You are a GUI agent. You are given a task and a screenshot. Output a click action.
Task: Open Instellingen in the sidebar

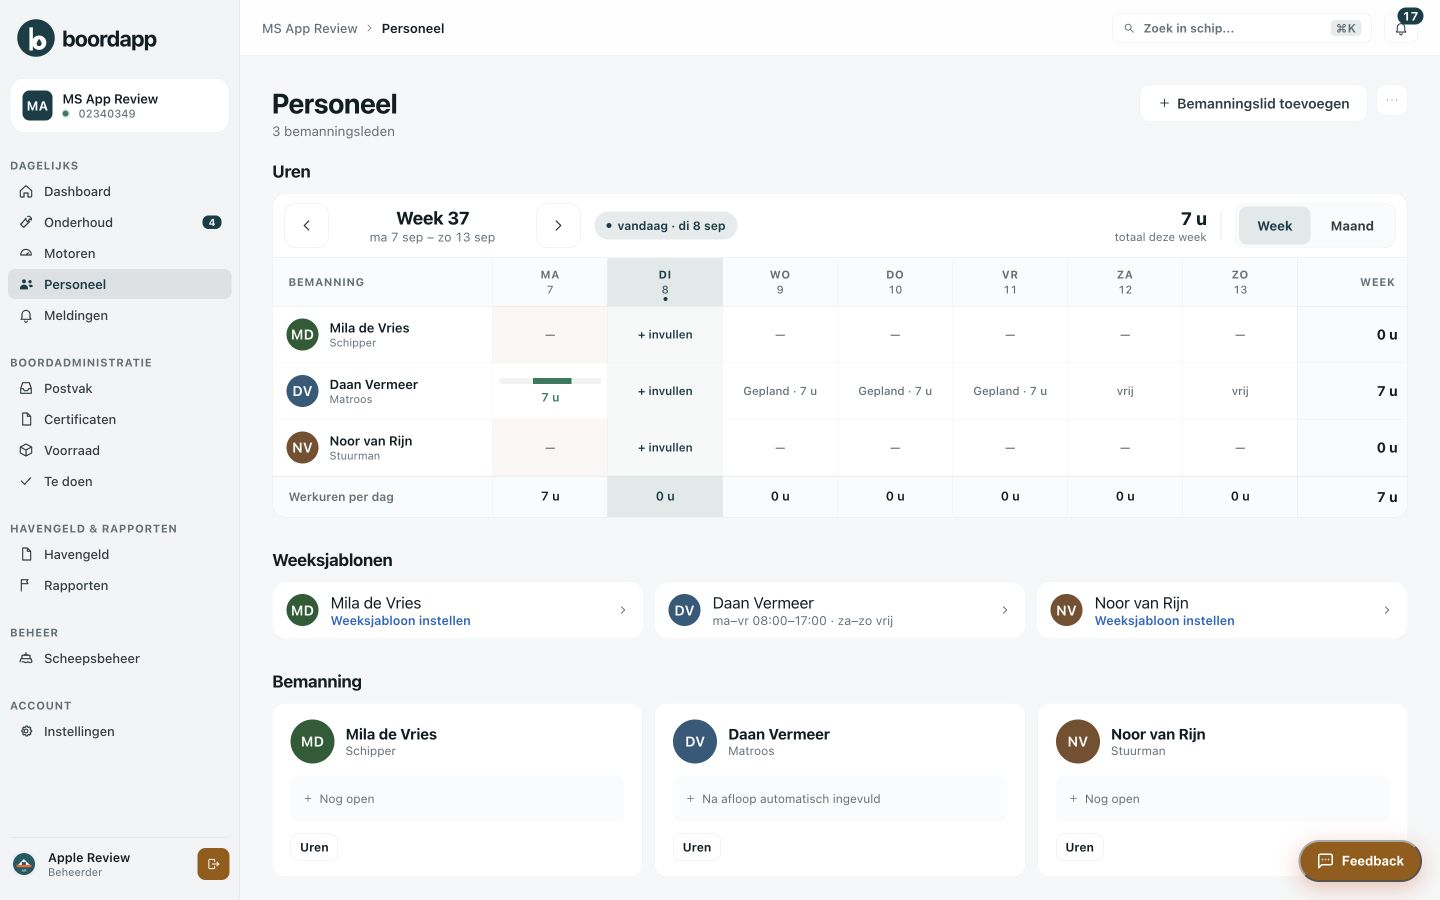(x=120, y=732)
